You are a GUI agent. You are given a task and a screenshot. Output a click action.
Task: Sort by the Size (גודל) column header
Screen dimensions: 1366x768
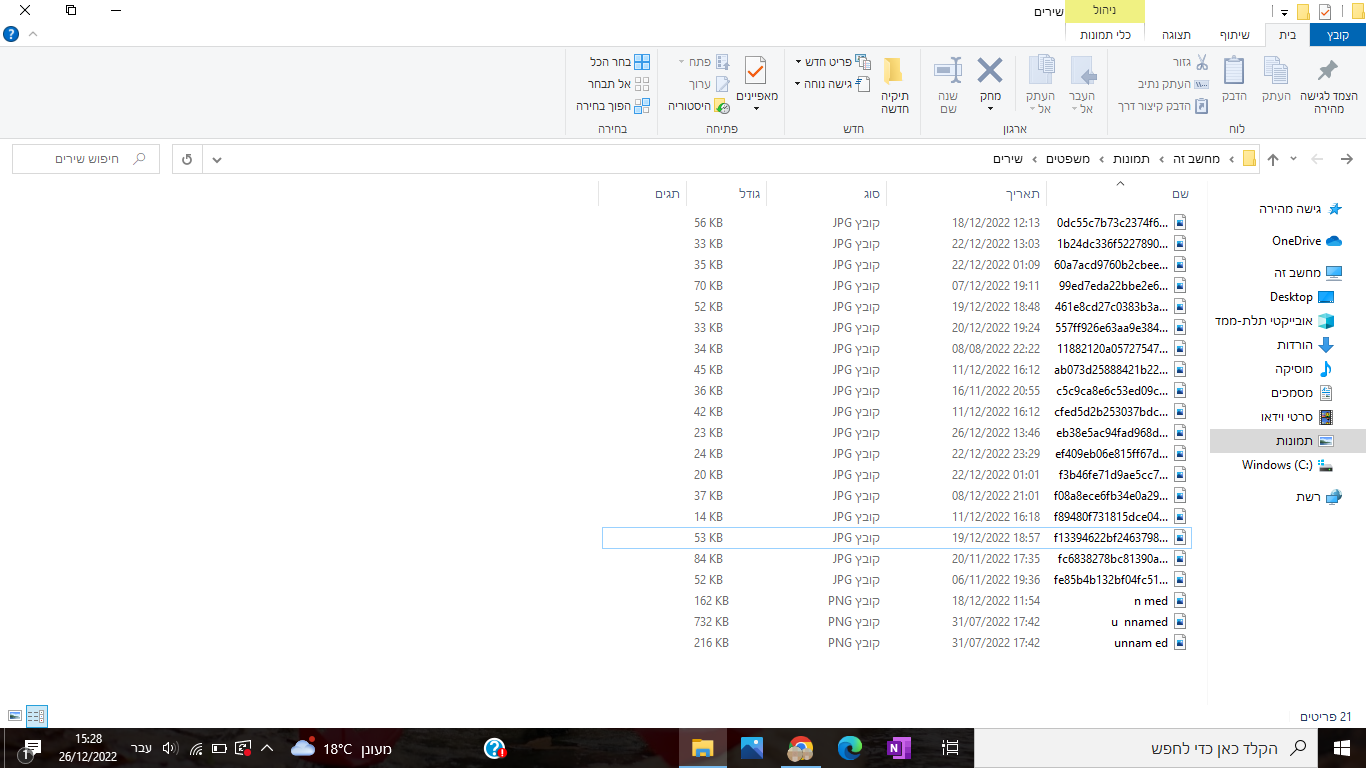727,193
